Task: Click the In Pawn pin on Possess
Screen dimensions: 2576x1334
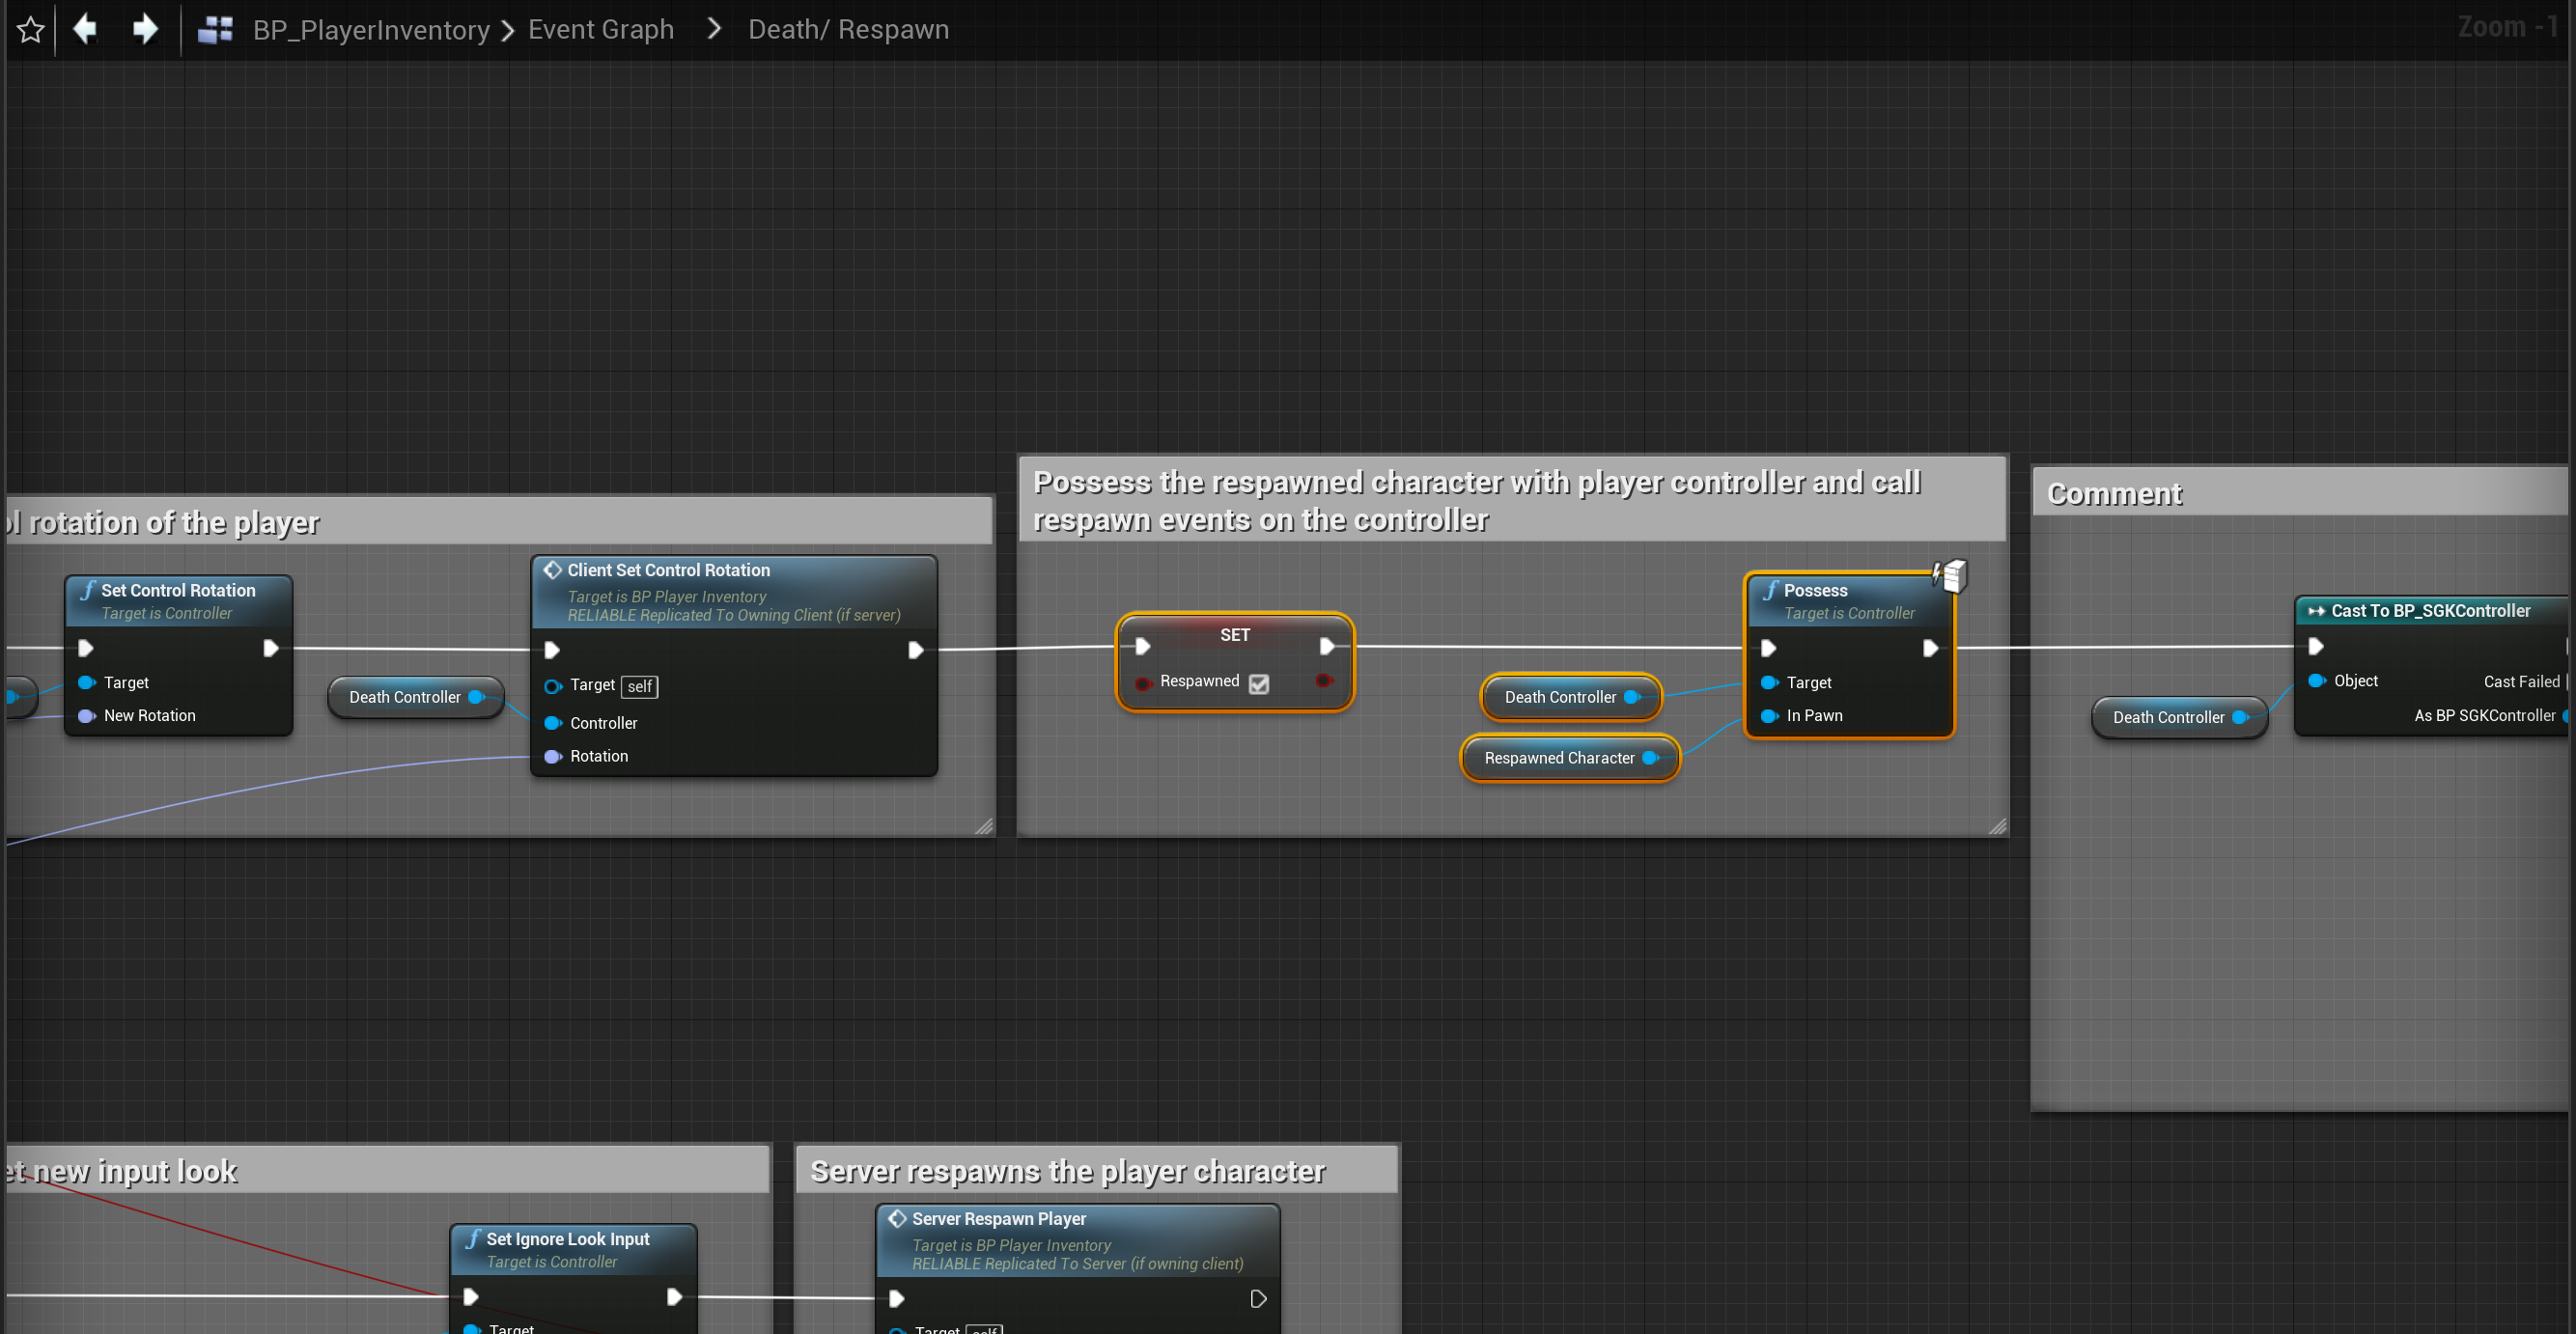Action: point(1769,716)
